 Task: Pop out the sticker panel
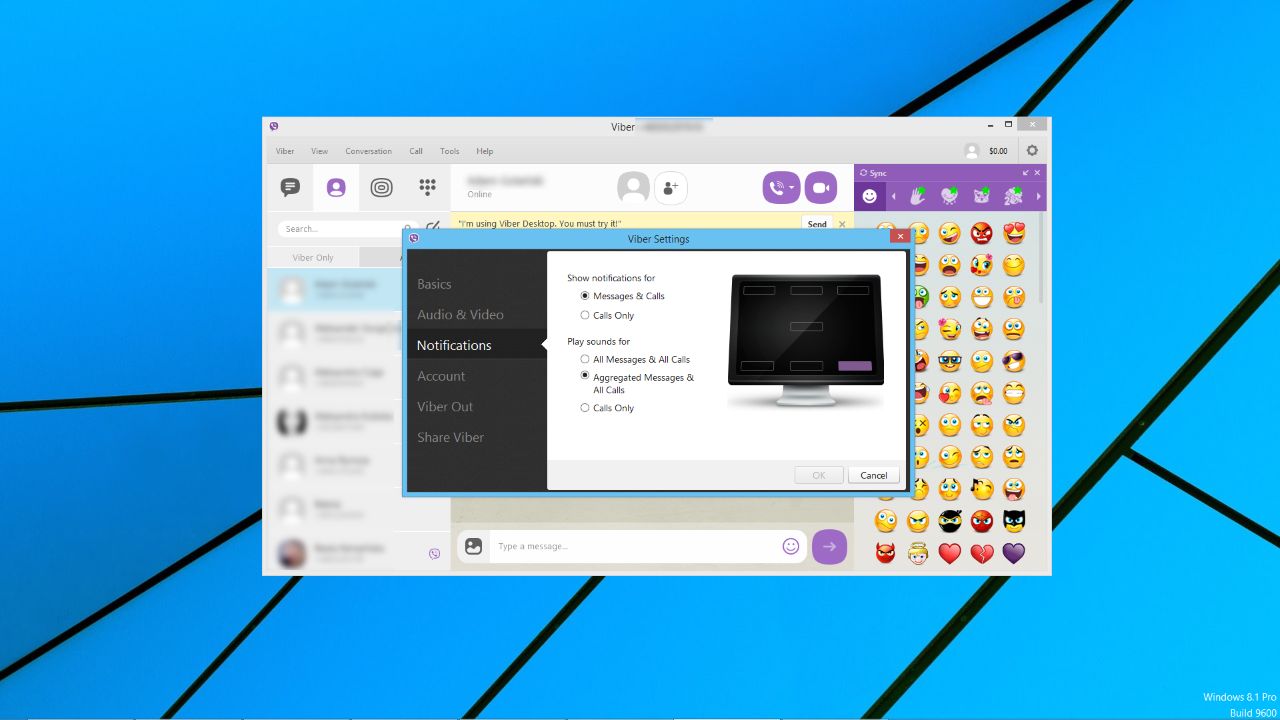(1026, 173)
